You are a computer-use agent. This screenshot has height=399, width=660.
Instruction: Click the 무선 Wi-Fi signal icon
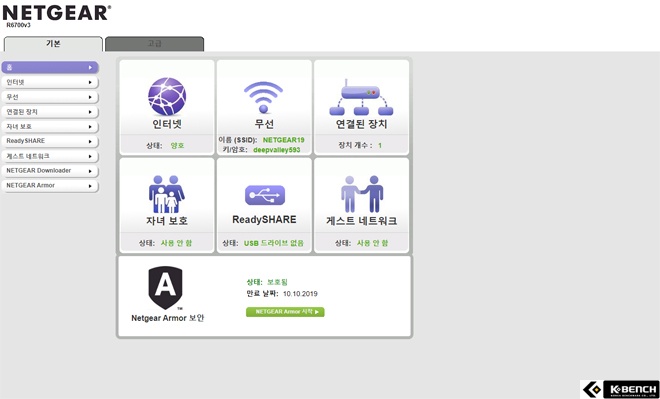pyautogui.click(x=263, y=97)
